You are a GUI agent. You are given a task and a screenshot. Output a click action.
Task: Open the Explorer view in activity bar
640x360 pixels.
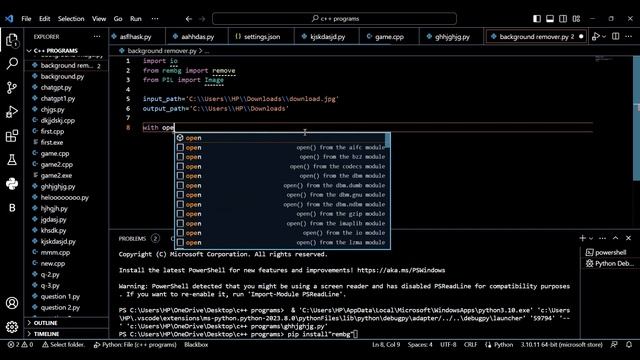pos(12,40)
